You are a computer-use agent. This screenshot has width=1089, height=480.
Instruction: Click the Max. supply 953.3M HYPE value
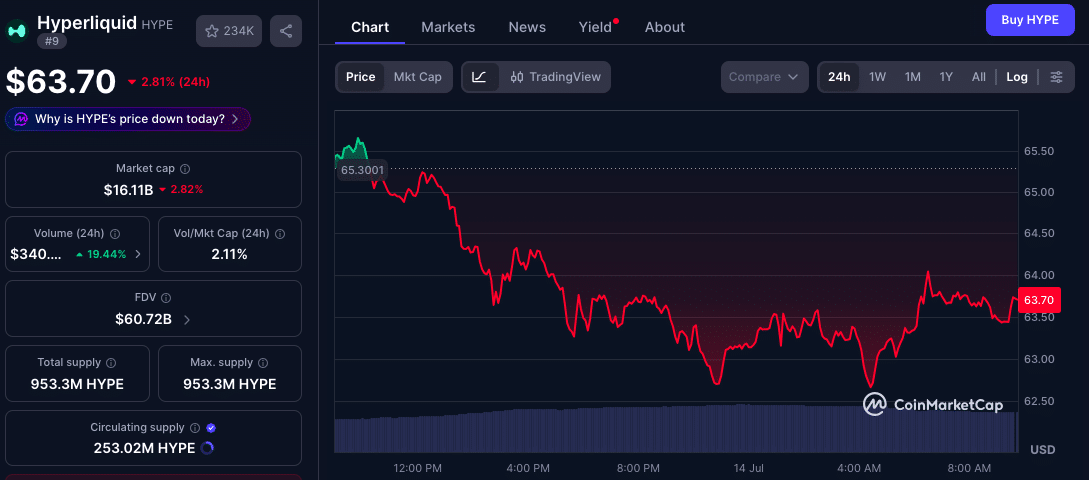pyautogui.click(x=230, y=384)
